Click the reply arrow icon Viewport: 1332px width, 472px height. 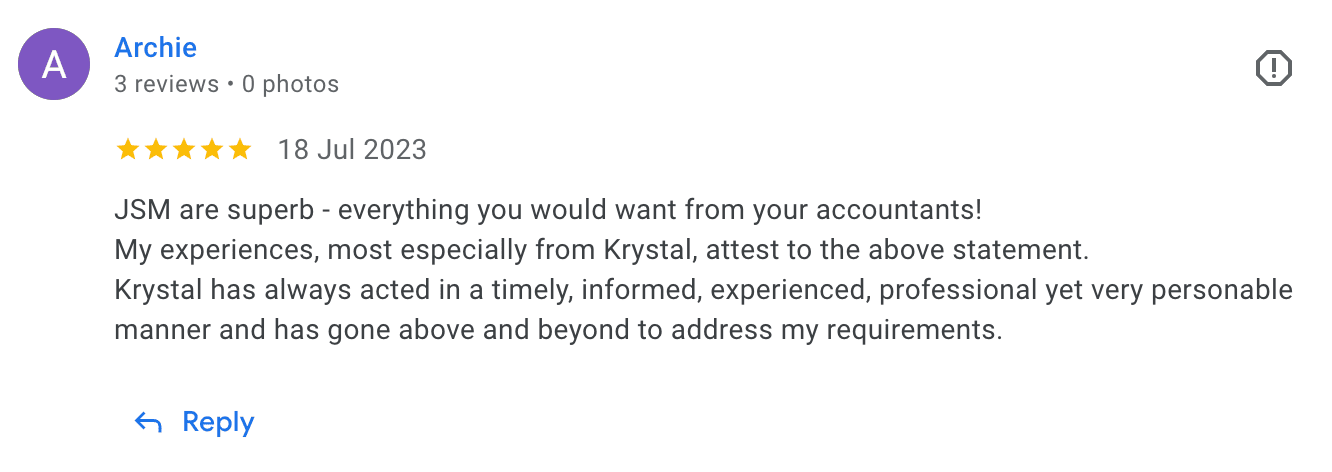point(148,423)
